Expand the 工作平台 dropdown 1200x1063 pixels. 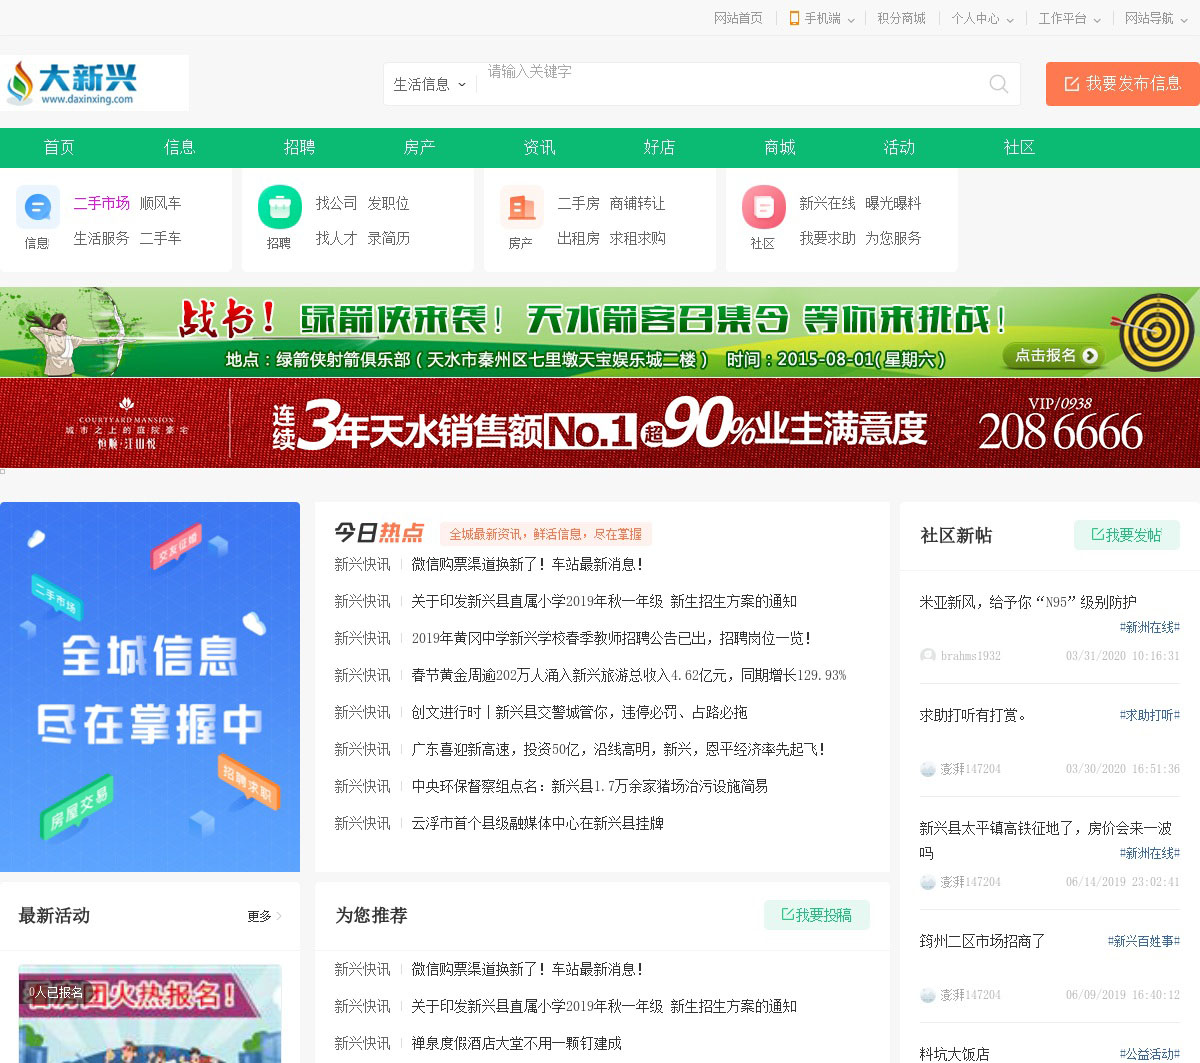1097,19
